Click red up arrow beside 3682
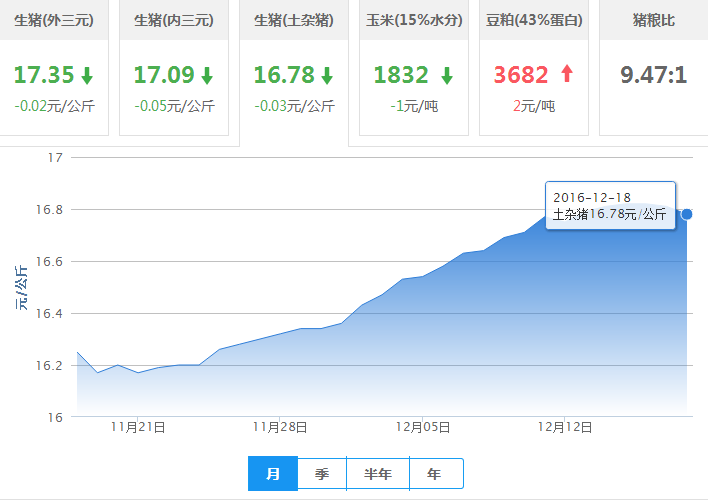 point(567,74)
